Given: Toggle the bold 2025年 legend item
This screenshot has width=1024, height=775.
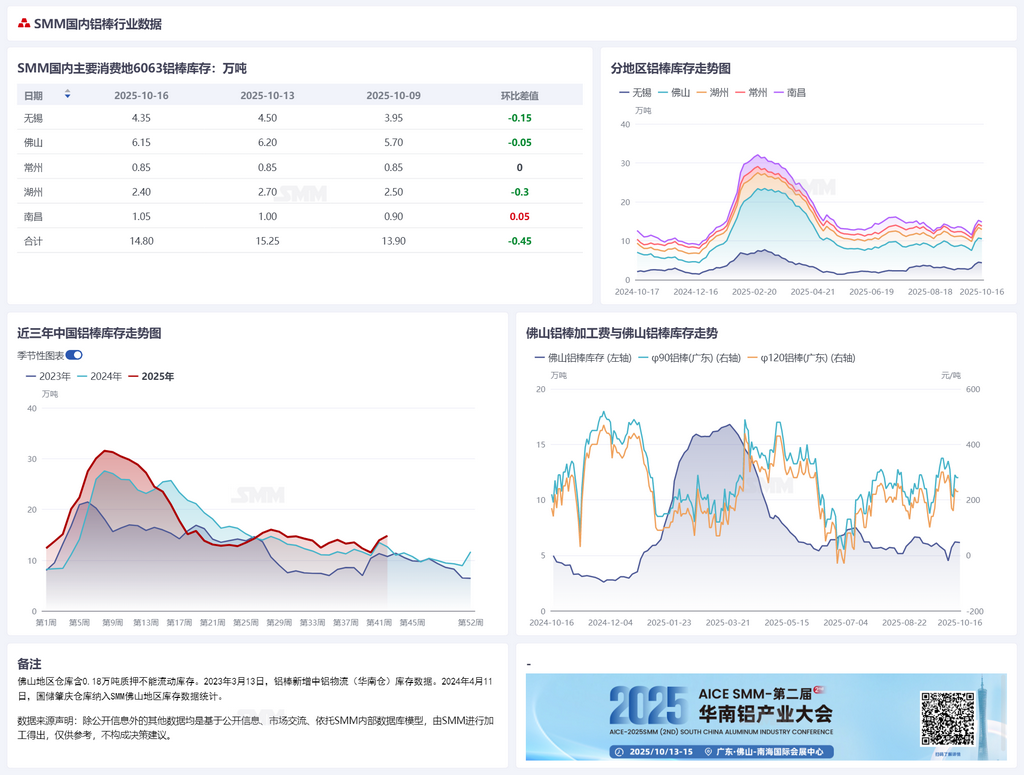Looking at the screenshot, I should tap(150, 376).
